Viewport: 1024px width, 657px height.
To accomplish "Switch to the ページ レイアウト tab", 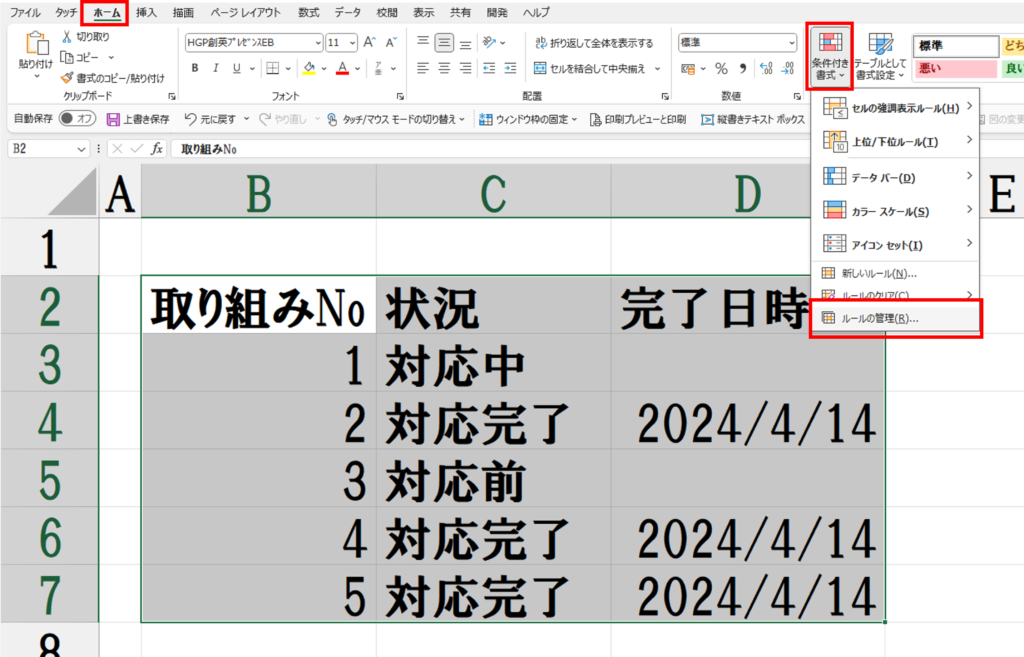I will [246, 12].
